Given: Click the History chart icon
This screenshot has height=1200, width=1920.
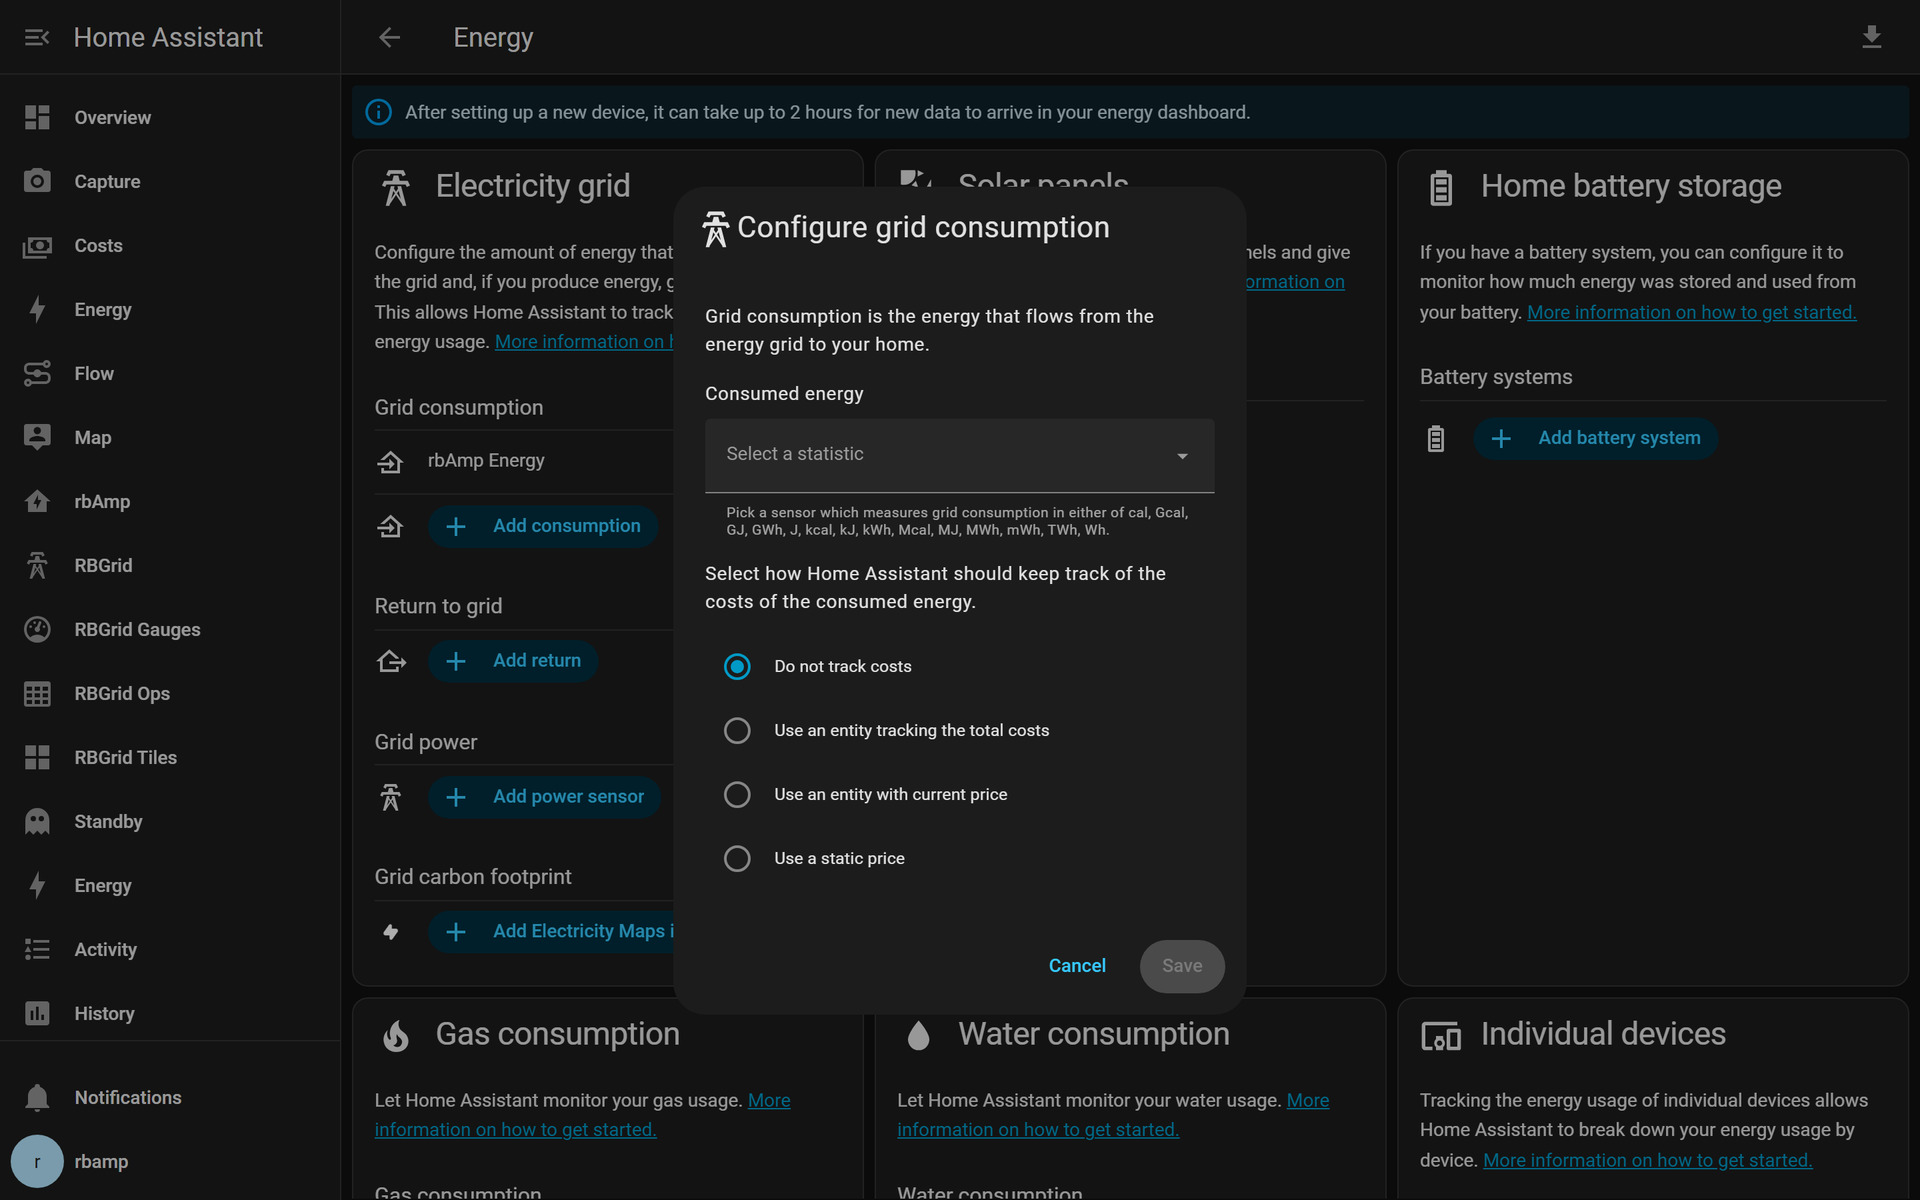Looking at the screenshot, I should (x=37, y=1013).
